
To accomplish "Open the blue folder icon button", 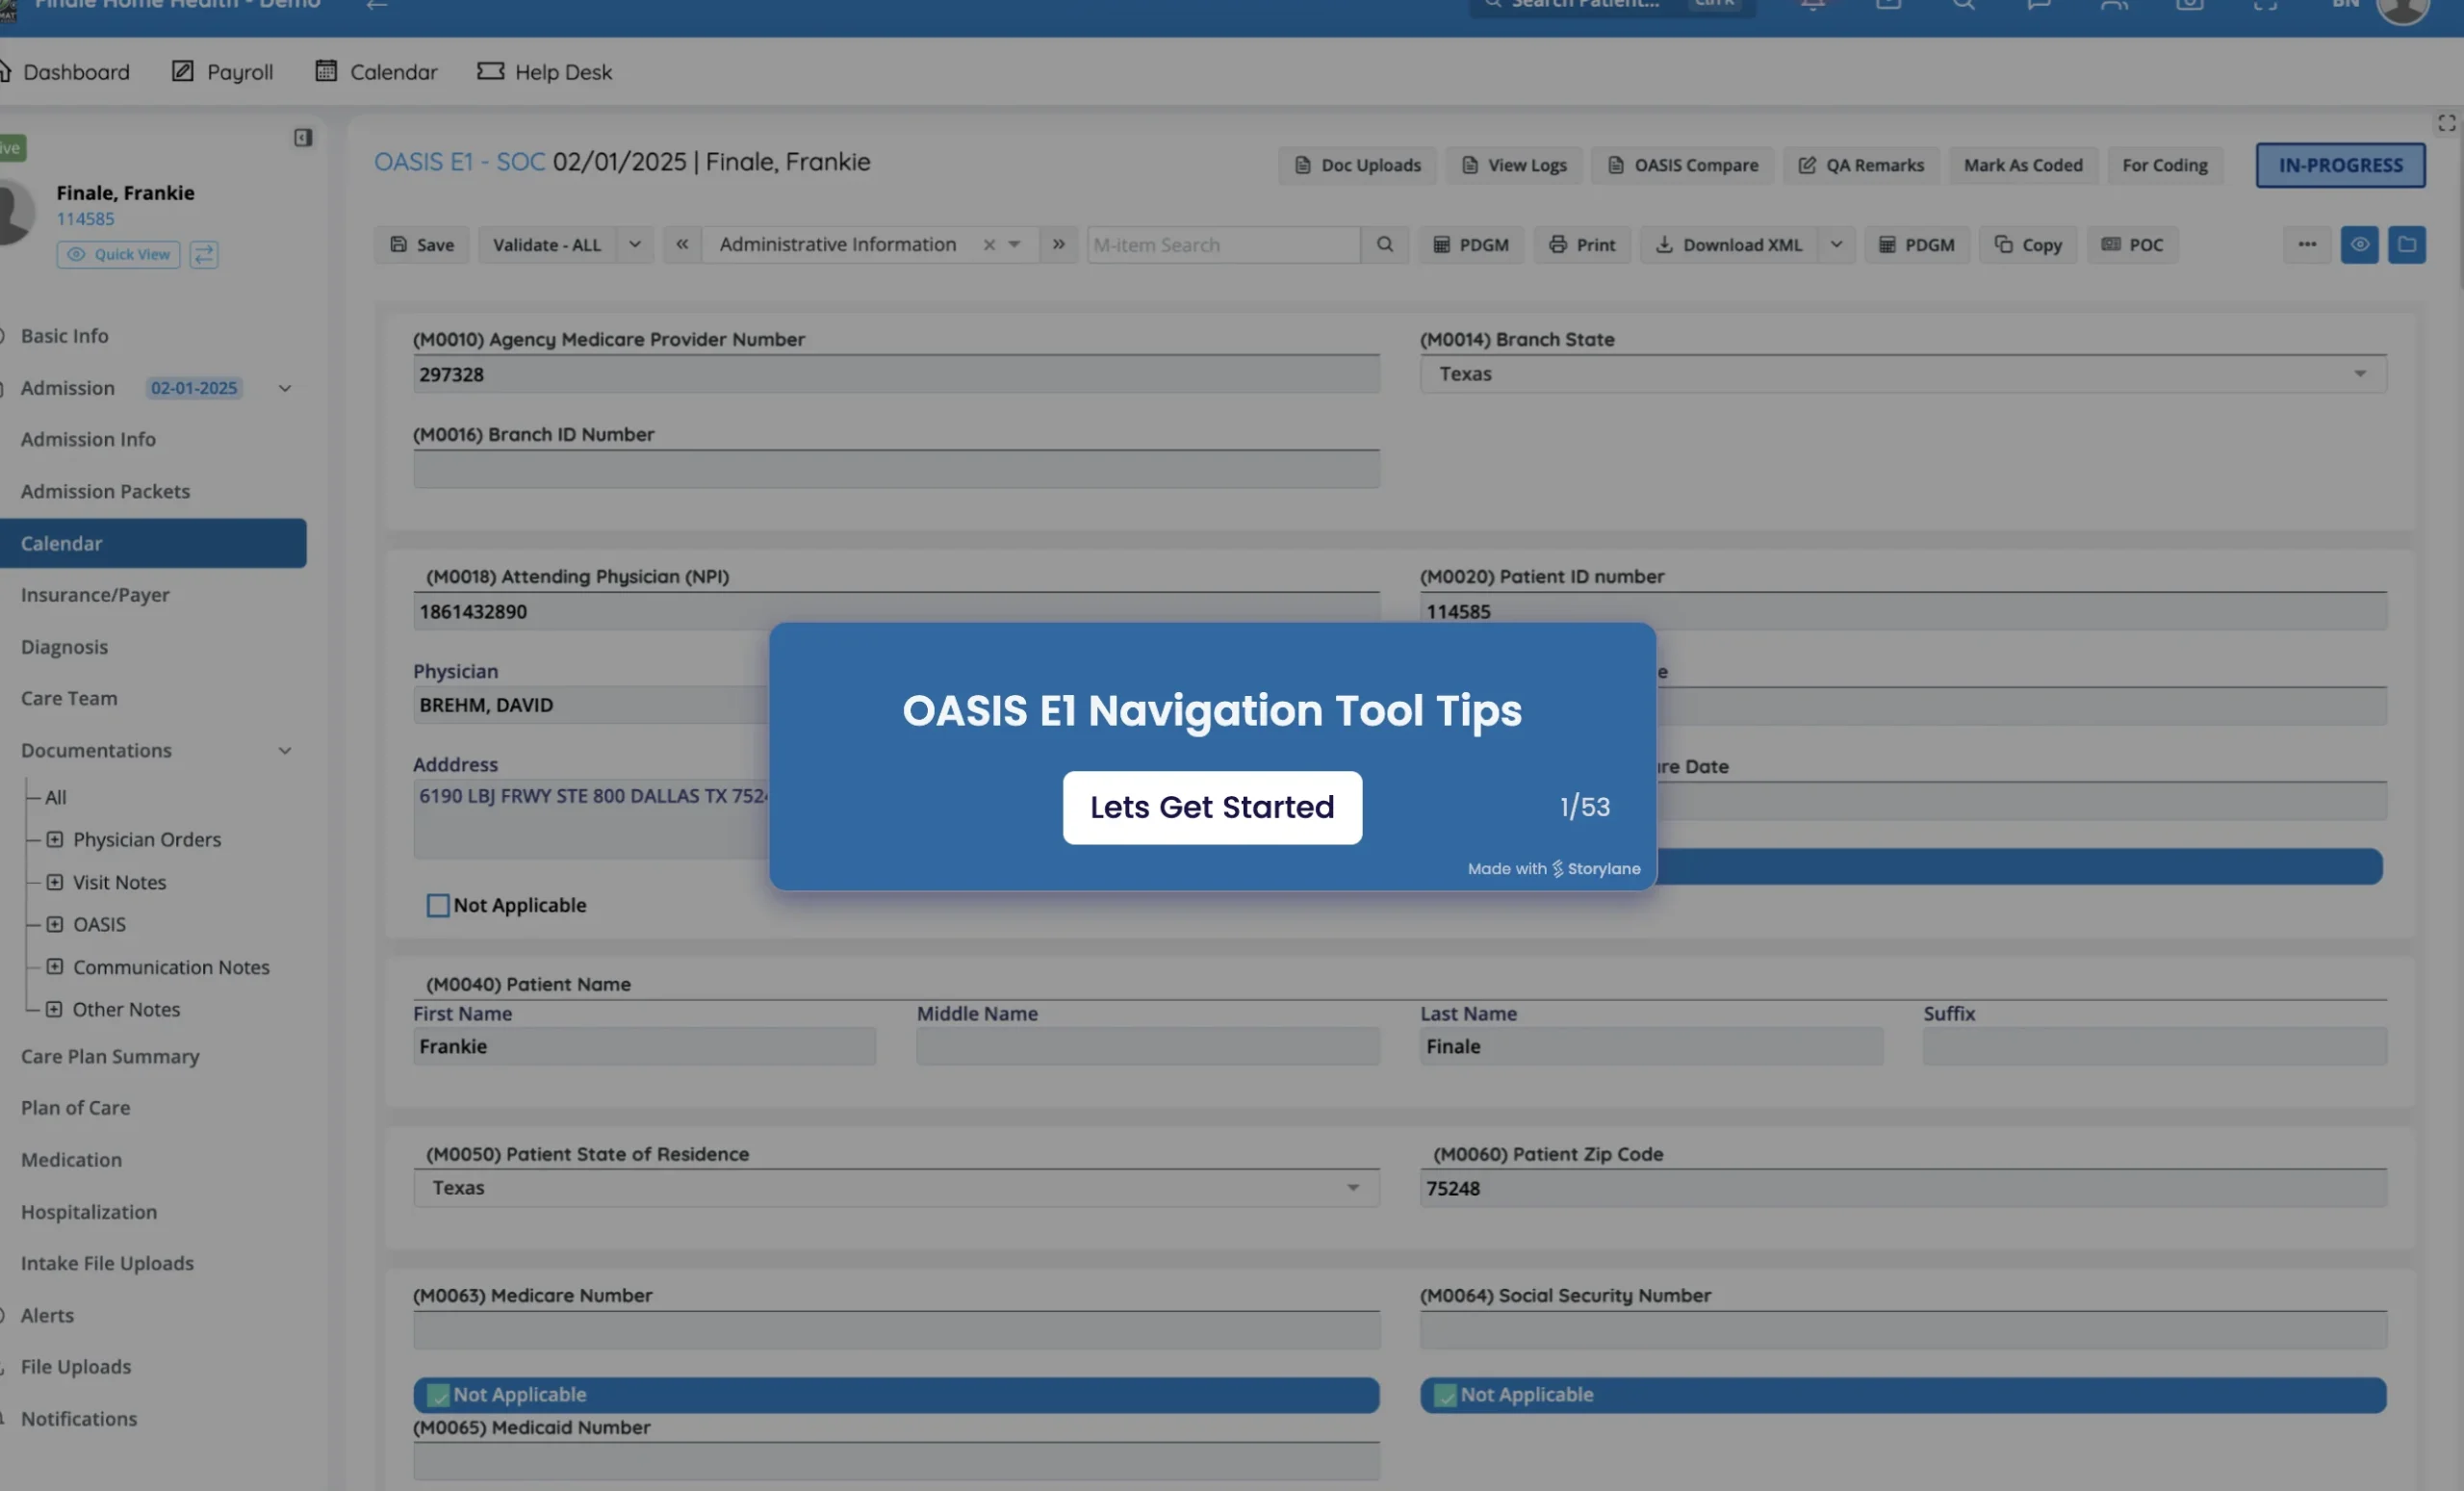I will 2406,244.
